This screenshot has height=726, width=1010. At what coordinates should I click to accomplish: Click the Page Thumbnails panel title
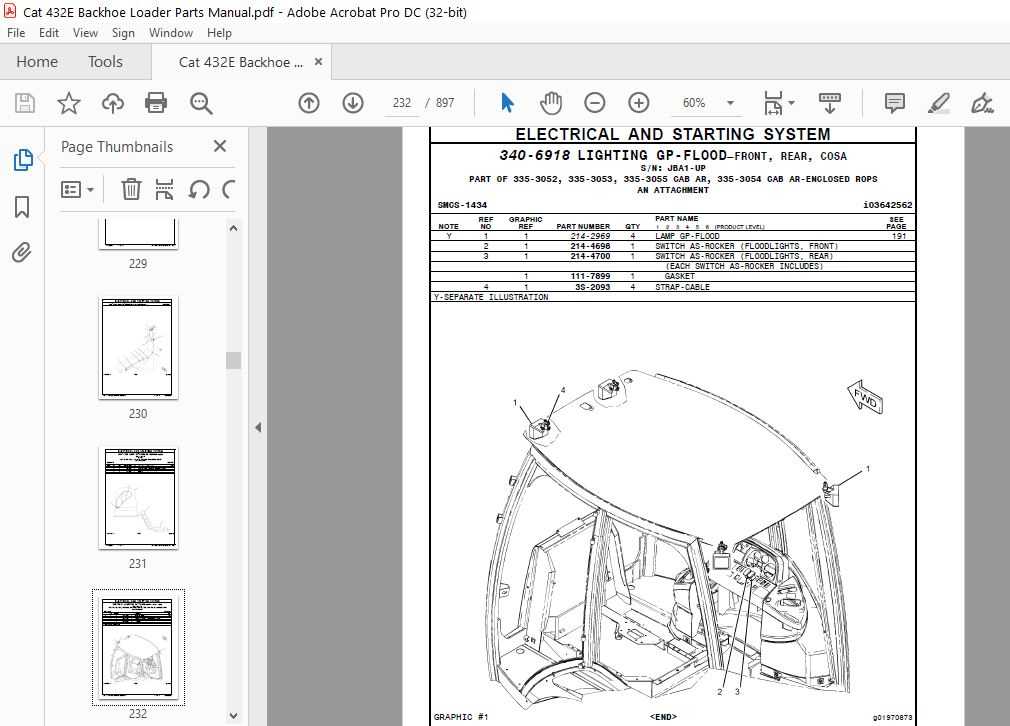[x=117, y=147]
